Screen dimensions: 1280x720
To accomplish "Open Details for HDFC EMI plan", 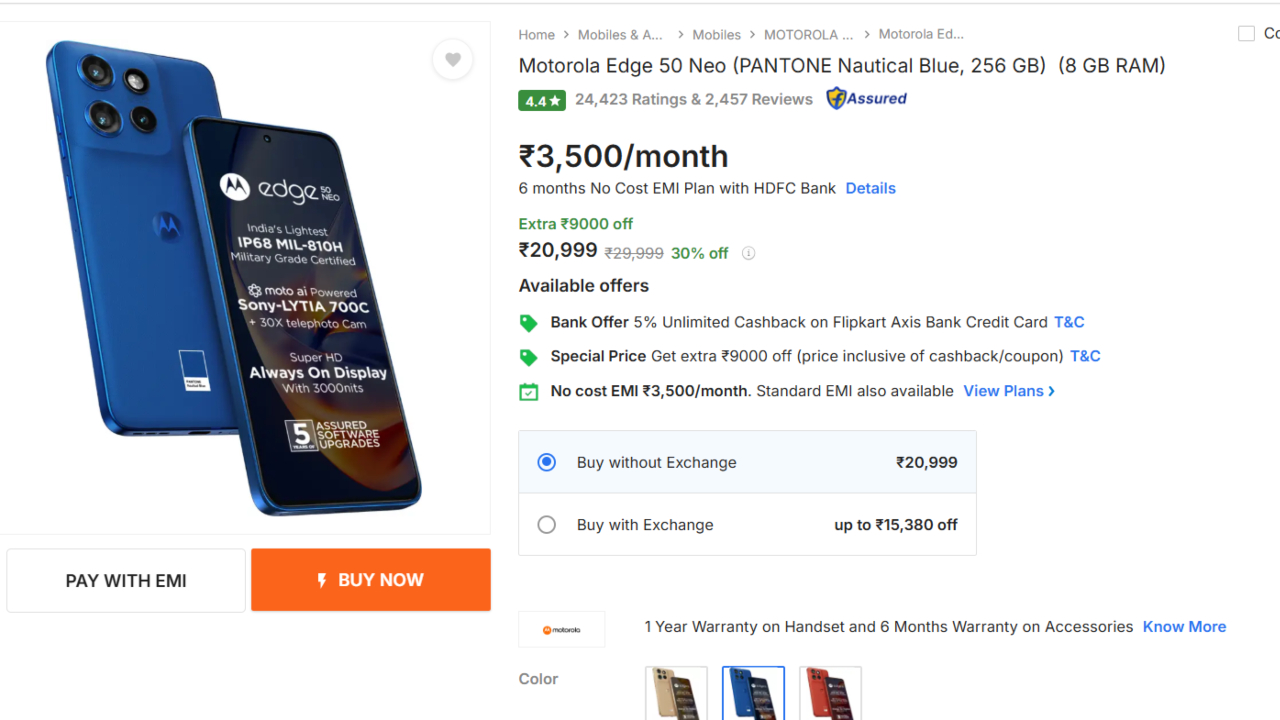I will point(870,188).
